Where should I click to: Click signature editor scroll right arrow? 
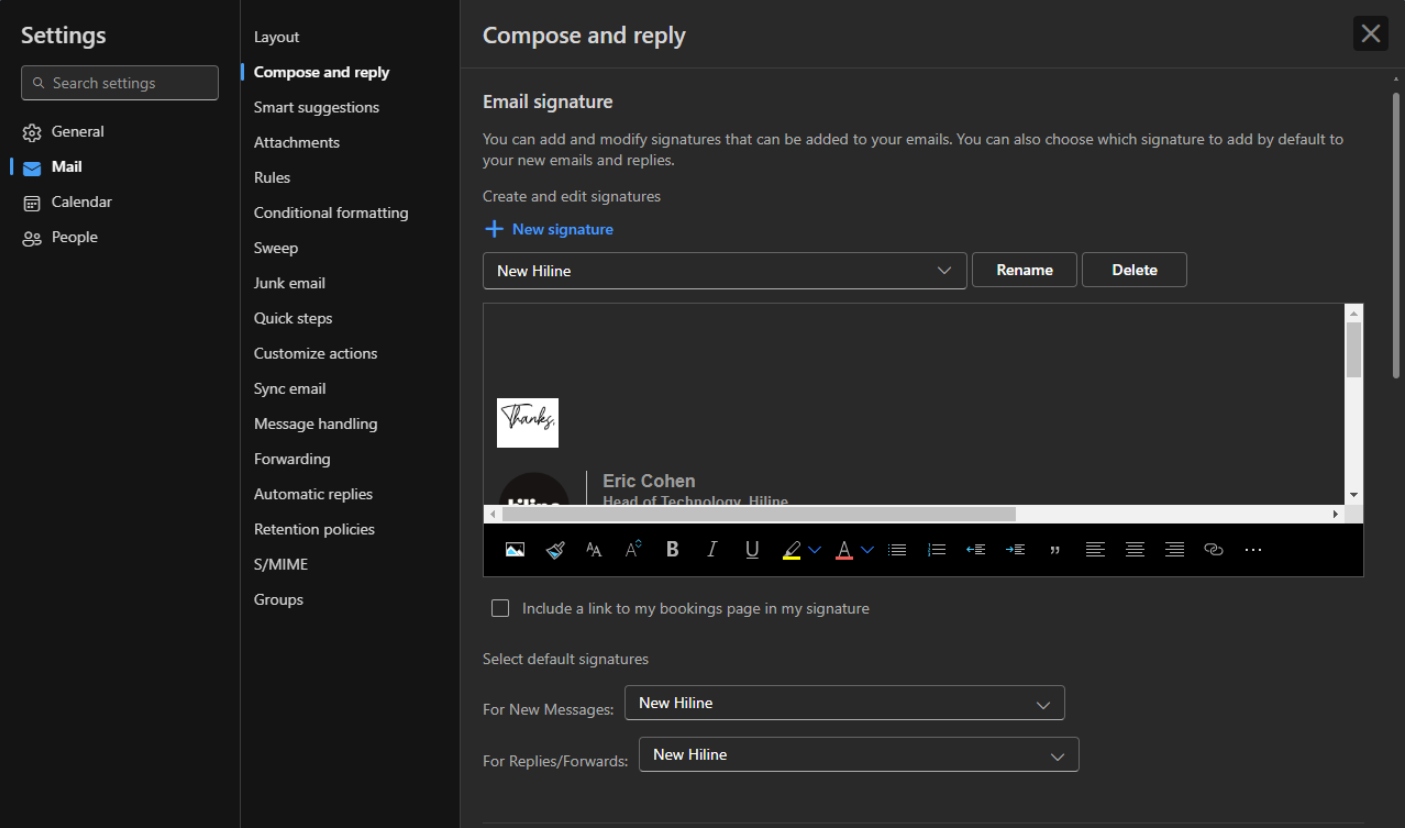click(1335, 514)
